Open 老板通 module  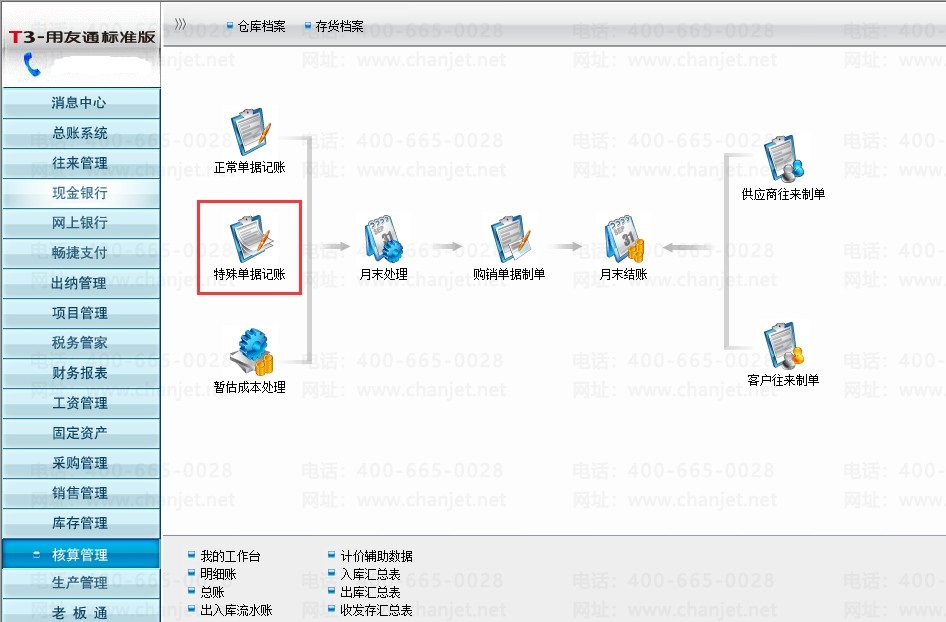click(81, 612)
